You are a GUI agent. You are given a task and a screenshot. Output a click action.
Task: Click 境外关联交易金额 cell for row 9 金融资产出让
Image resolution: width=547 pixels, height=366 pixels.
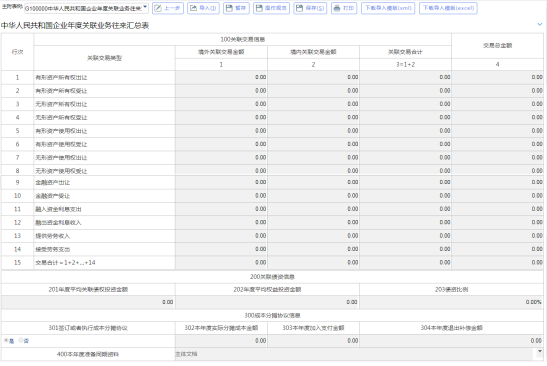pyautogui.click(x=221, y=182)
